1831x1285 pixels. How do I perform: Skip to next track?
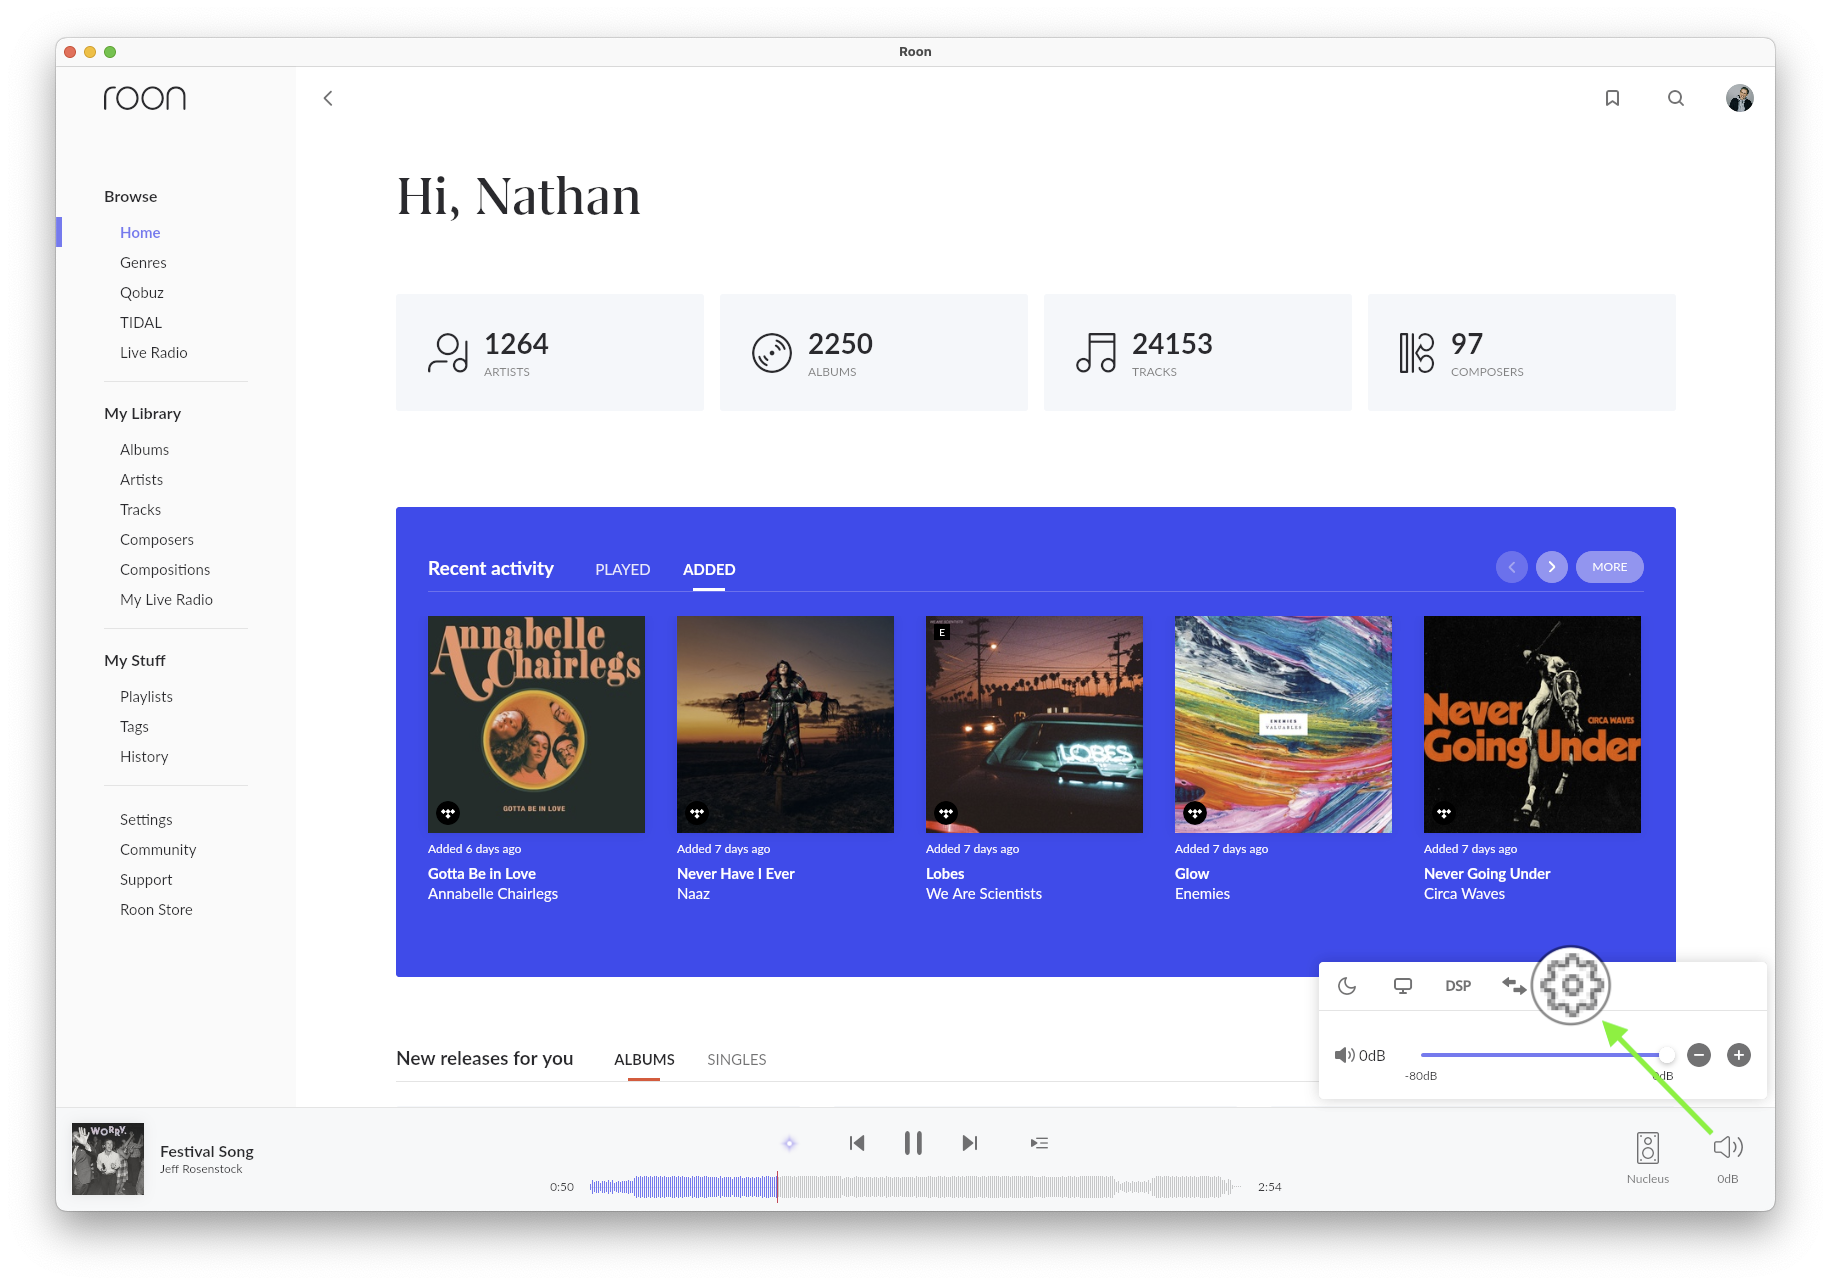click(x=969, y=1143)
